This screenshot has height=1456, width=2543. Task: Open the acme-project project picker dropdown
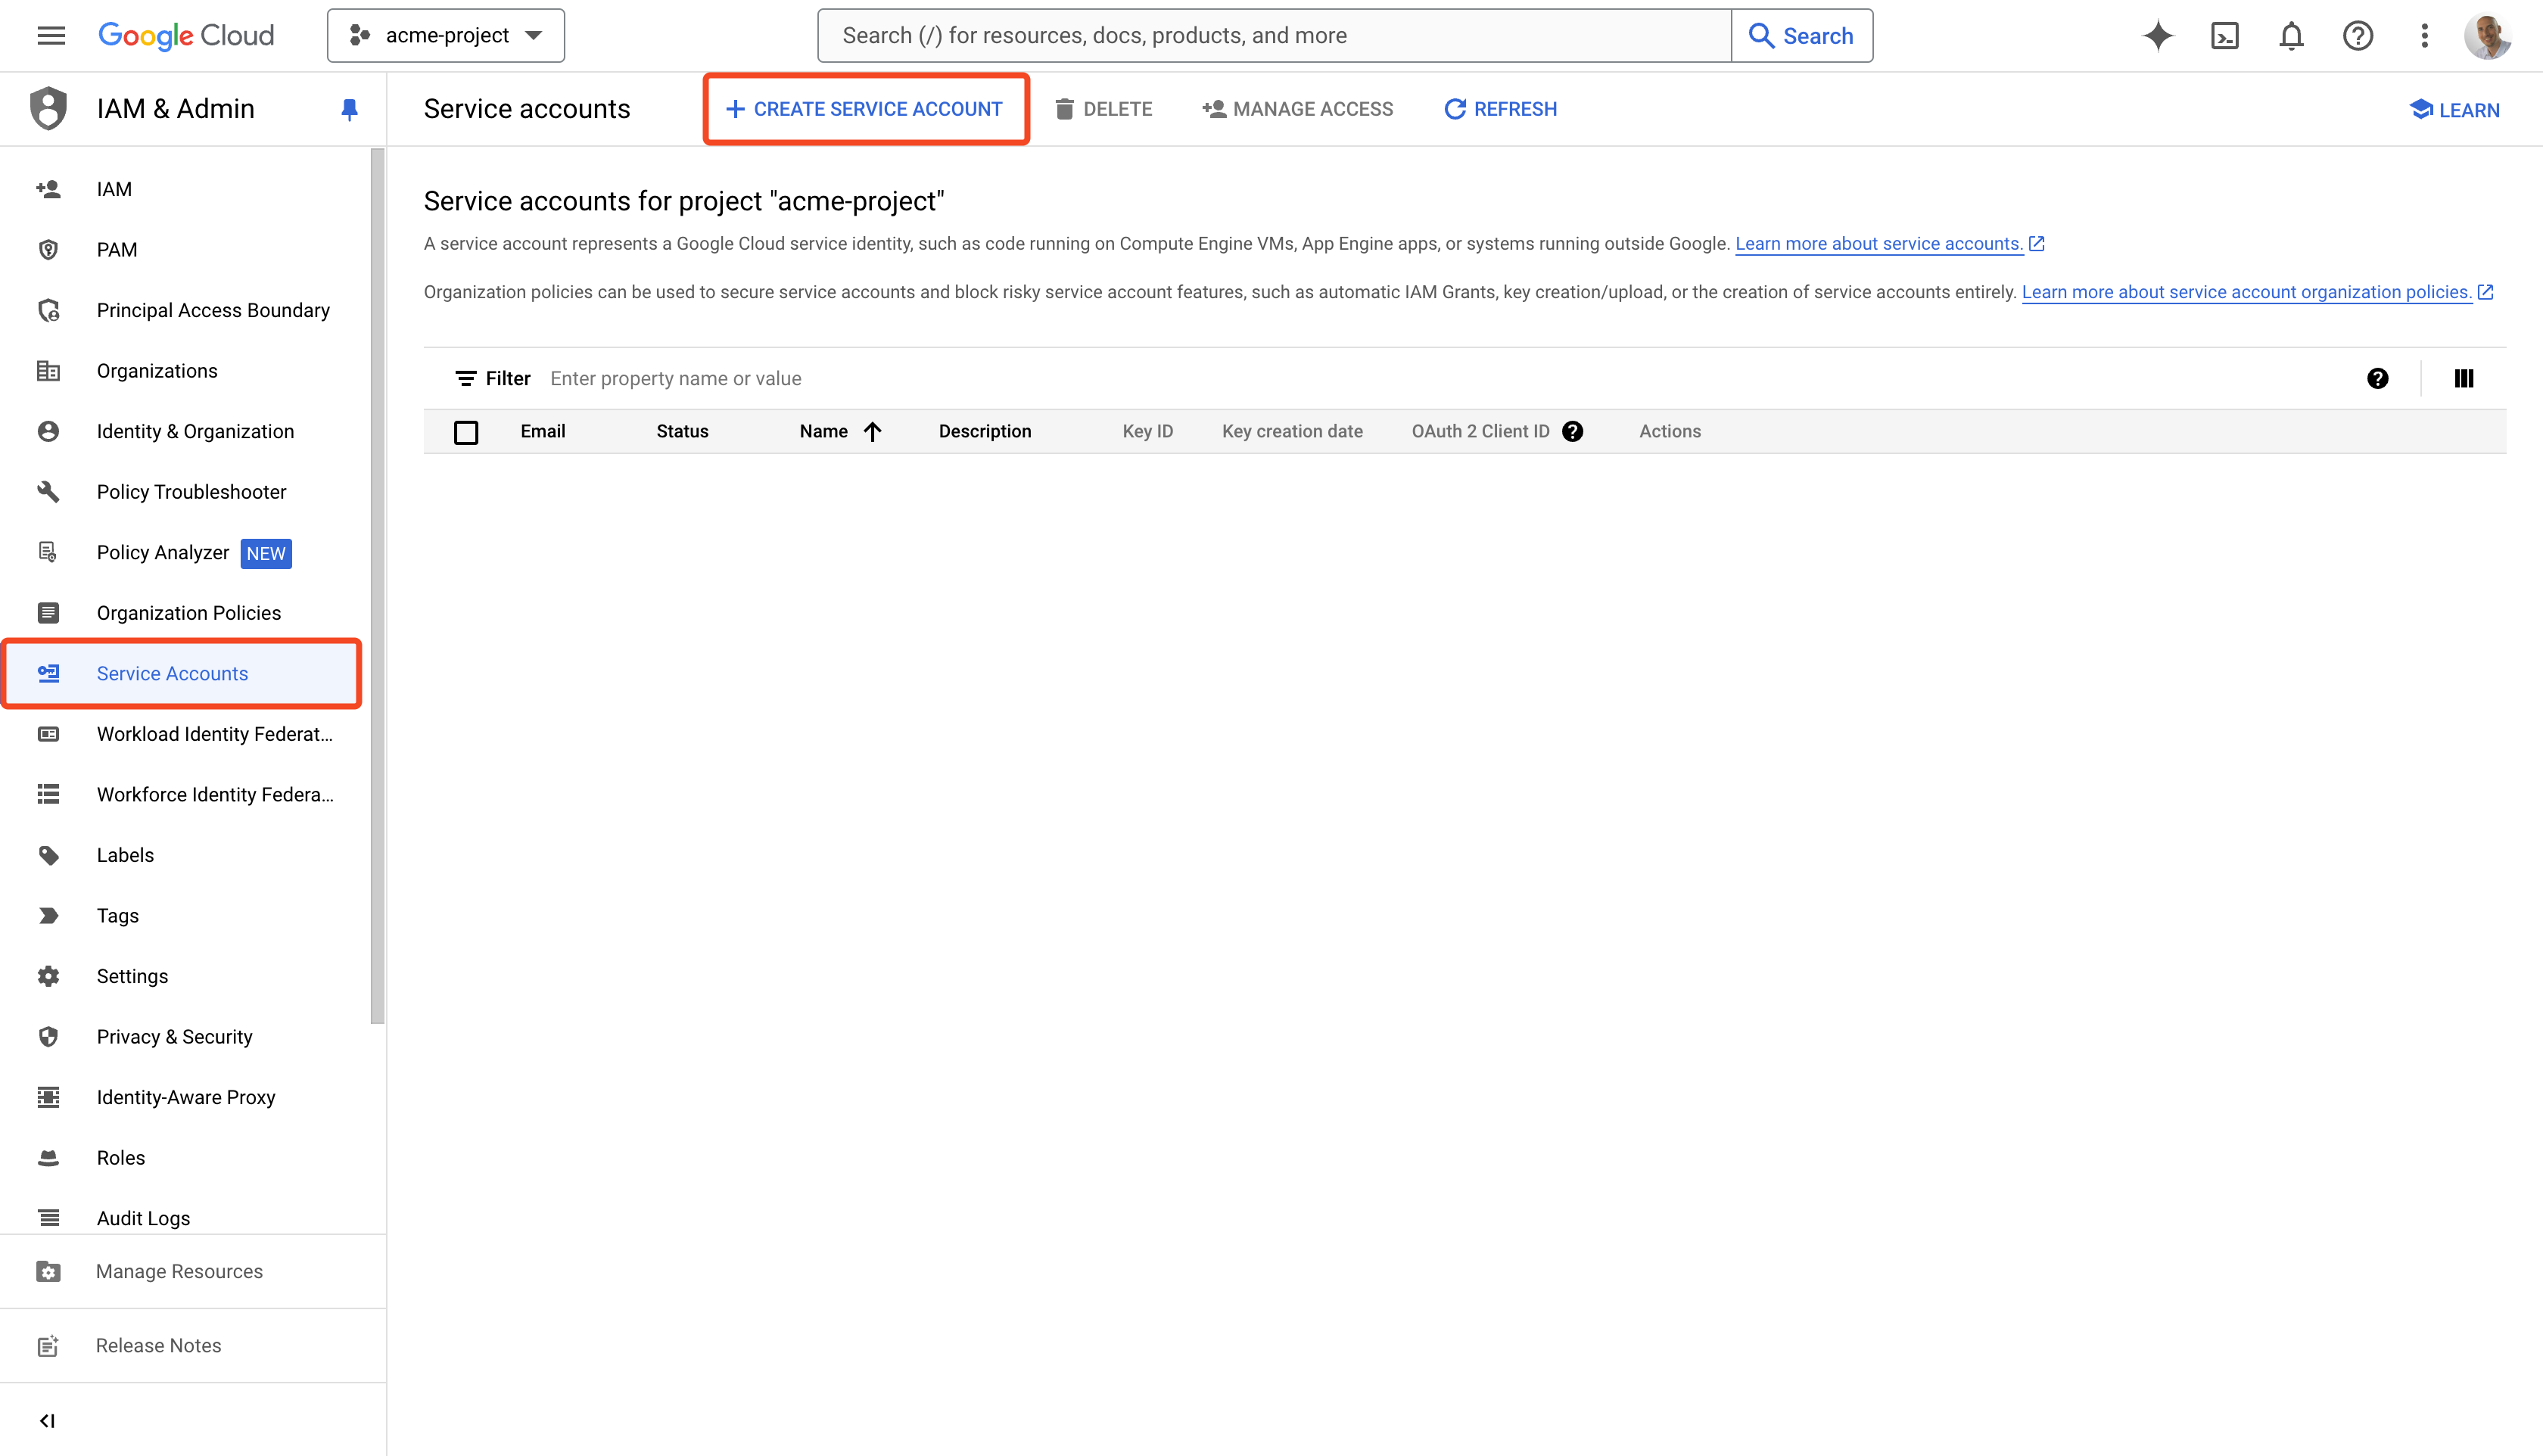(446, 36)
